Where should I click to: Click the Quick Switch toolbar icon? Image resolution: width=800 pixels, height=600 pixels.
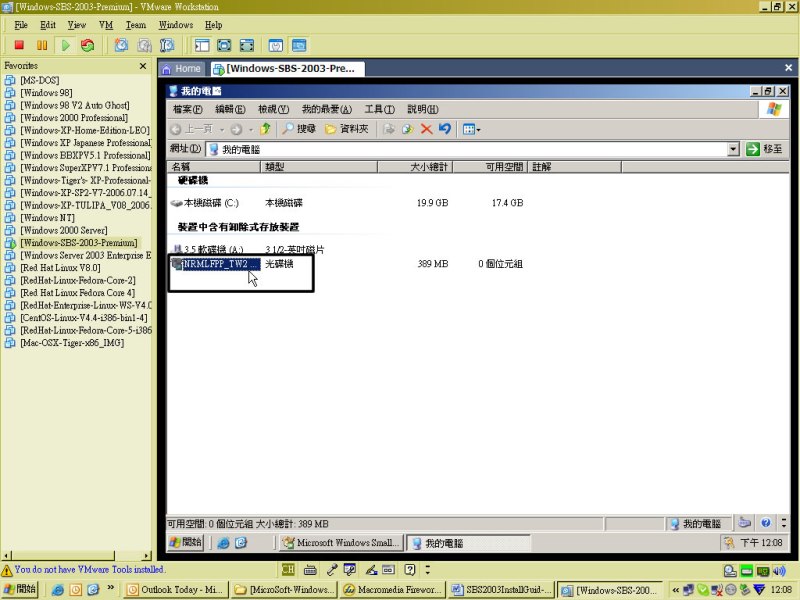click(x=247, y=45)
